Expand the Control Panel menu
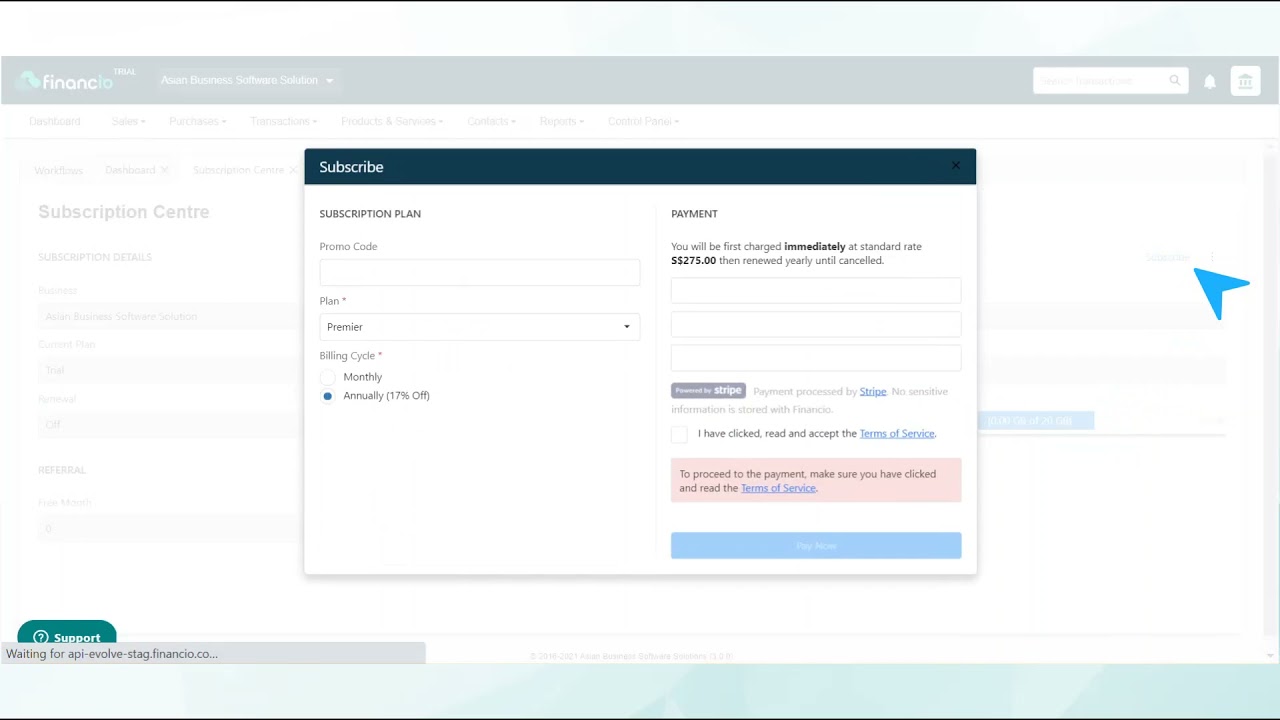 tap(643, 121)
